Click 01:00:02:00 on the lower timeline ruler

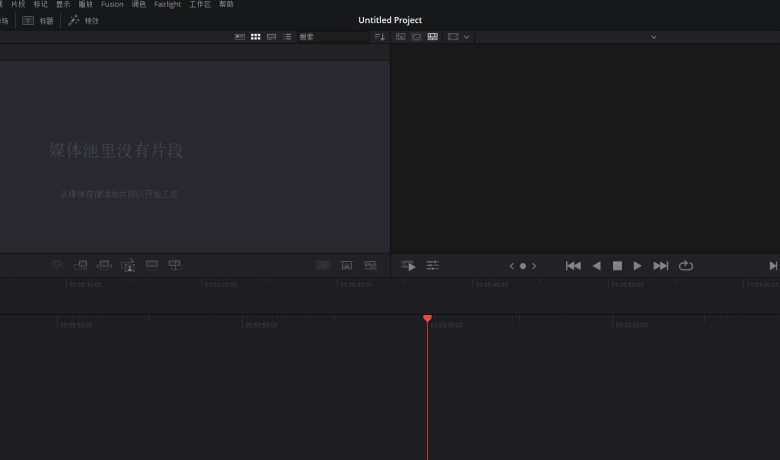[632, 325]
